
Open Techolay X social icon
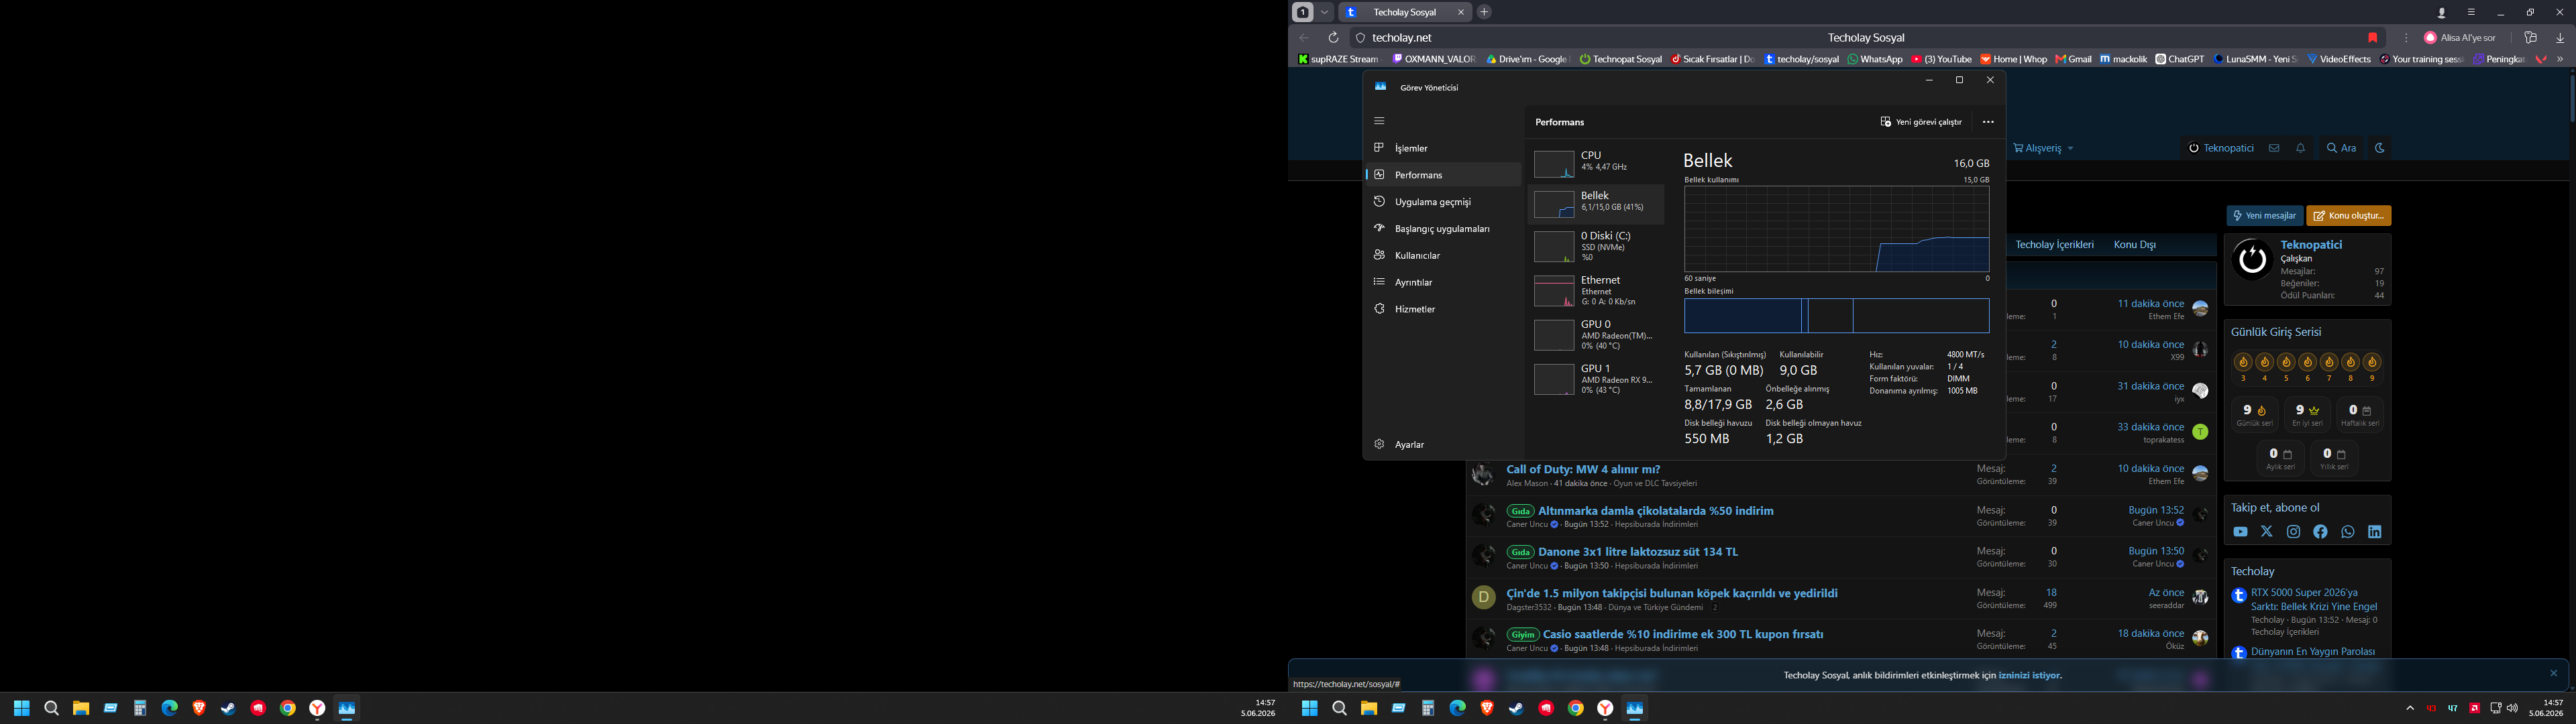(2267, 532)
